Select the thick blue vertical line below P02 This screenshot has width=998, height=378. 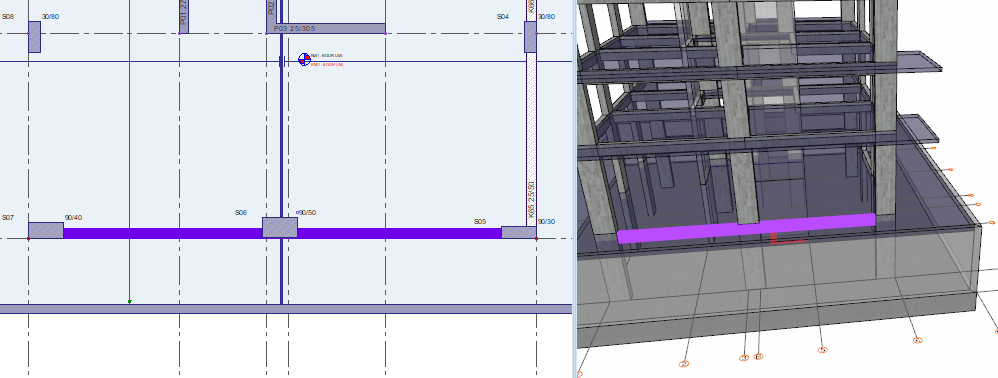281,169
